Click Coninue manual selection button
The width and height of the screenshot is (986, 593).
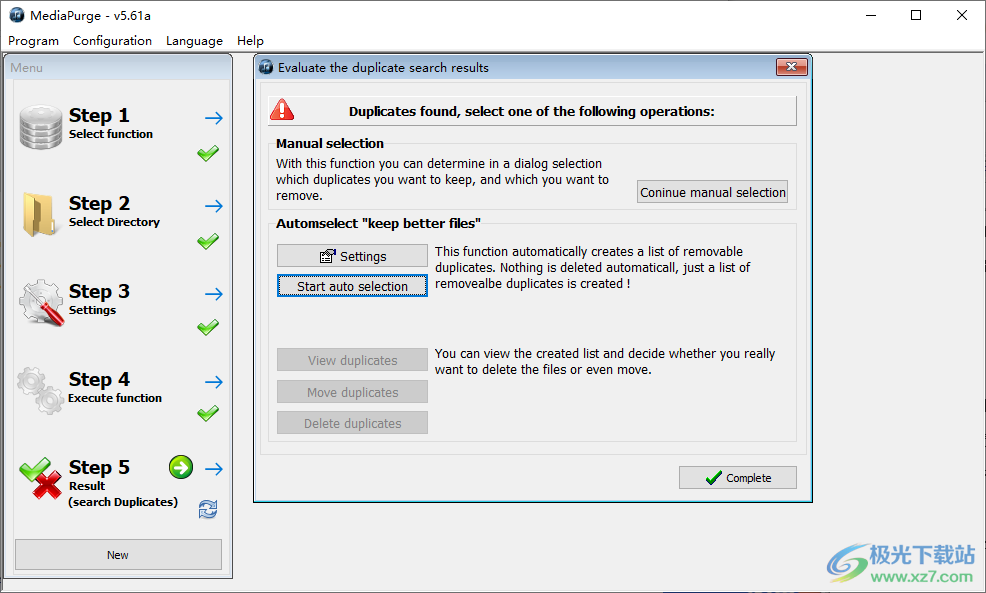click(x=712, y=192)
